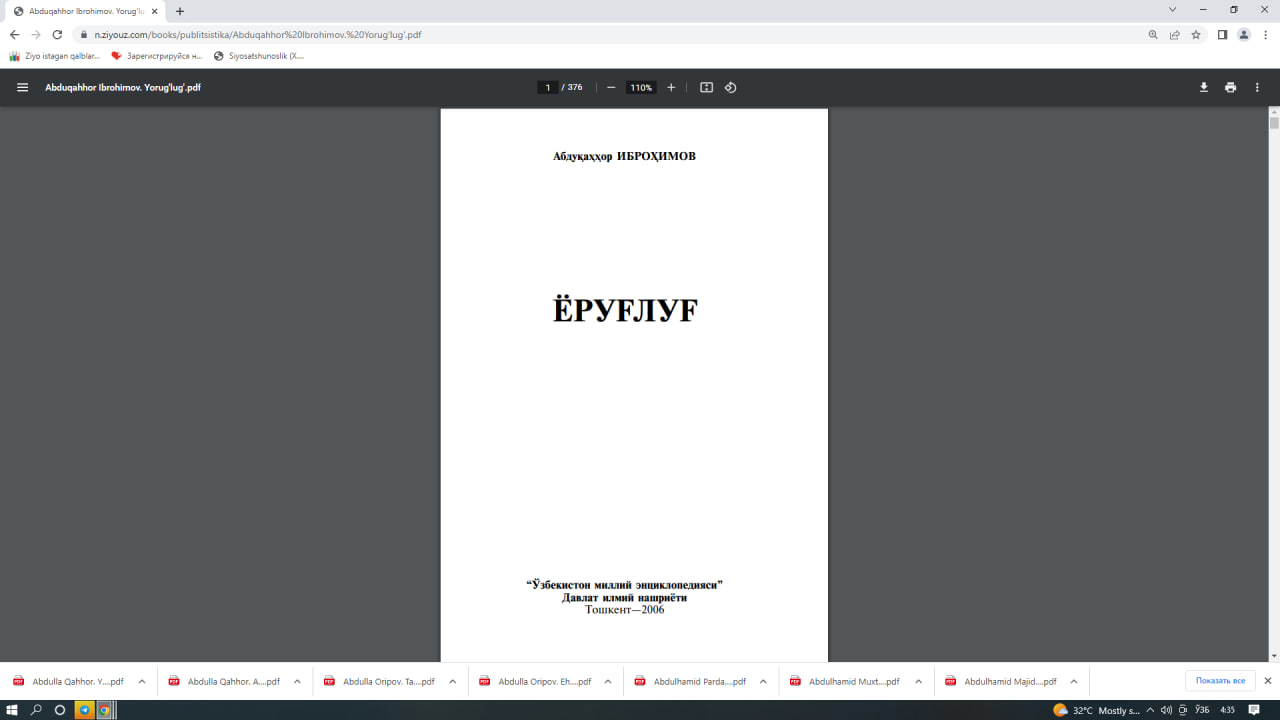This screenshot has width=1280, height=720.
Task: Click the zoom percentage 110% field
Action: [x=640, y=87]
